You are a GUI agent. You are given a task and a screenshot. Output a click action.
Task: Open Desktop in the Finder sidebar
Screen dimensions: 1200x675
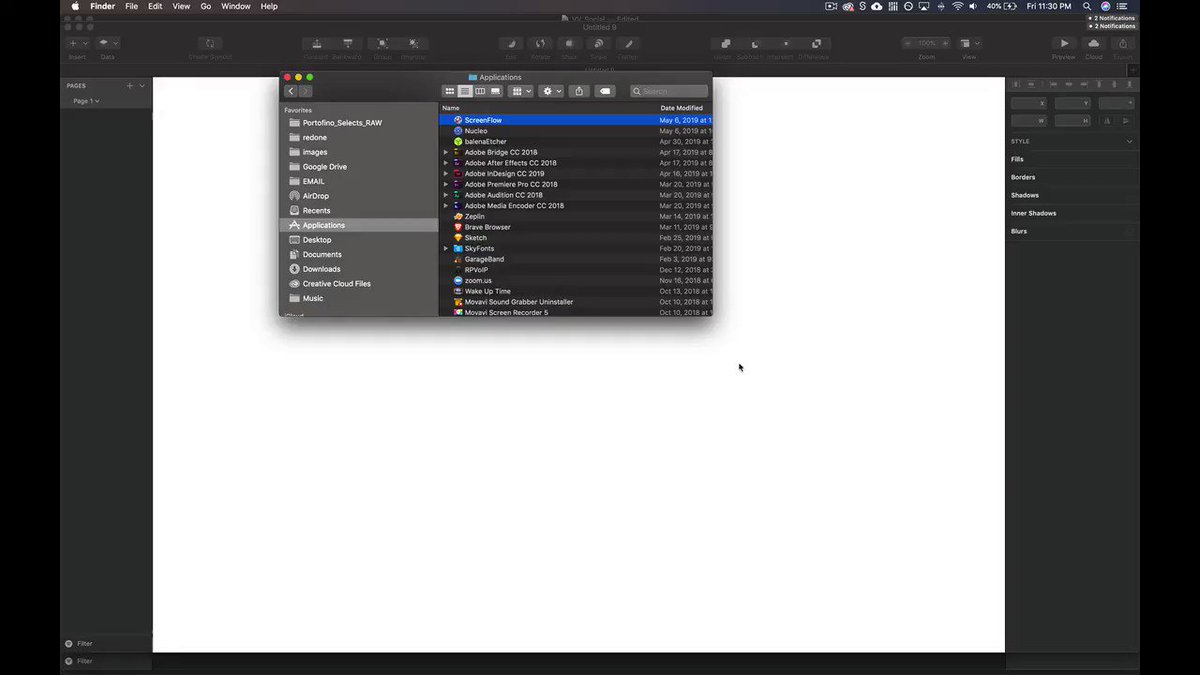point(358,240)
